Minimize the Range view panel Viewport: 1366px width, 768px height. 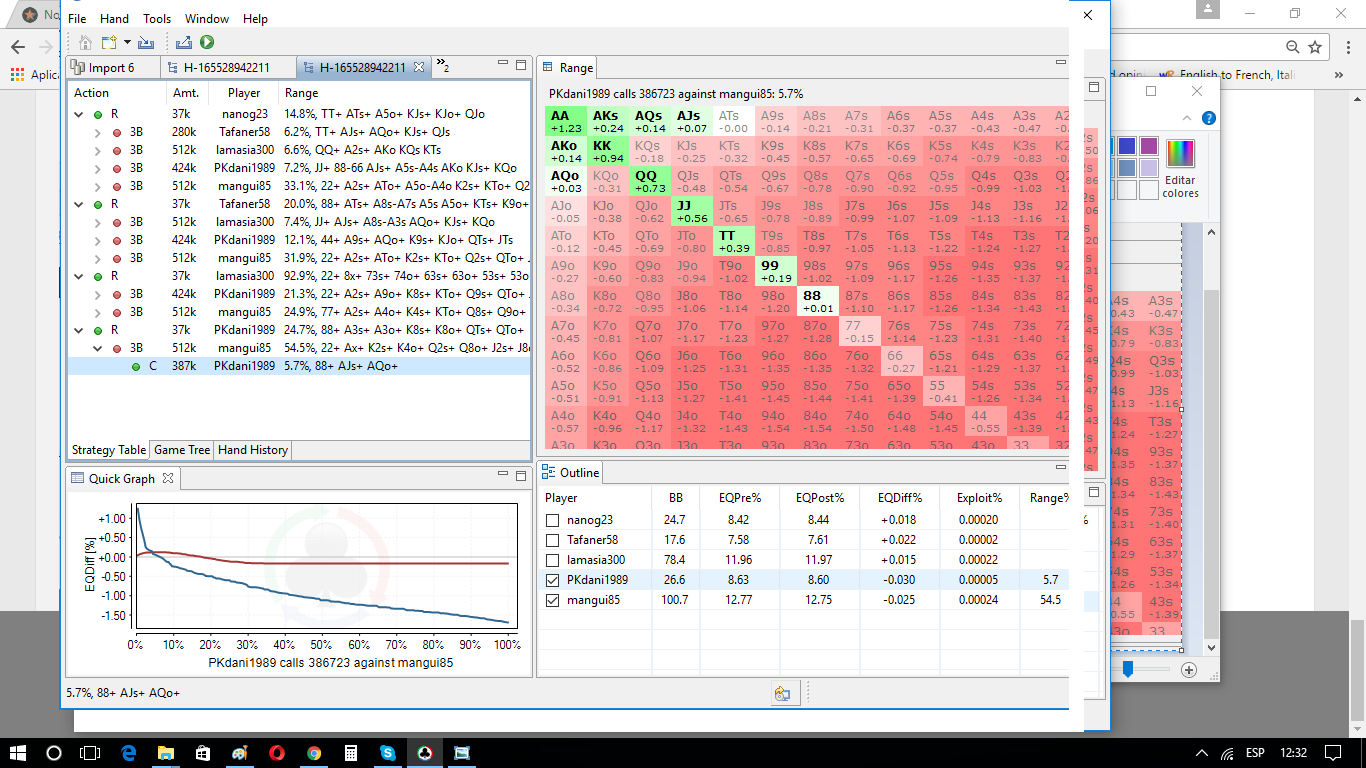[x=1061, y=62]
